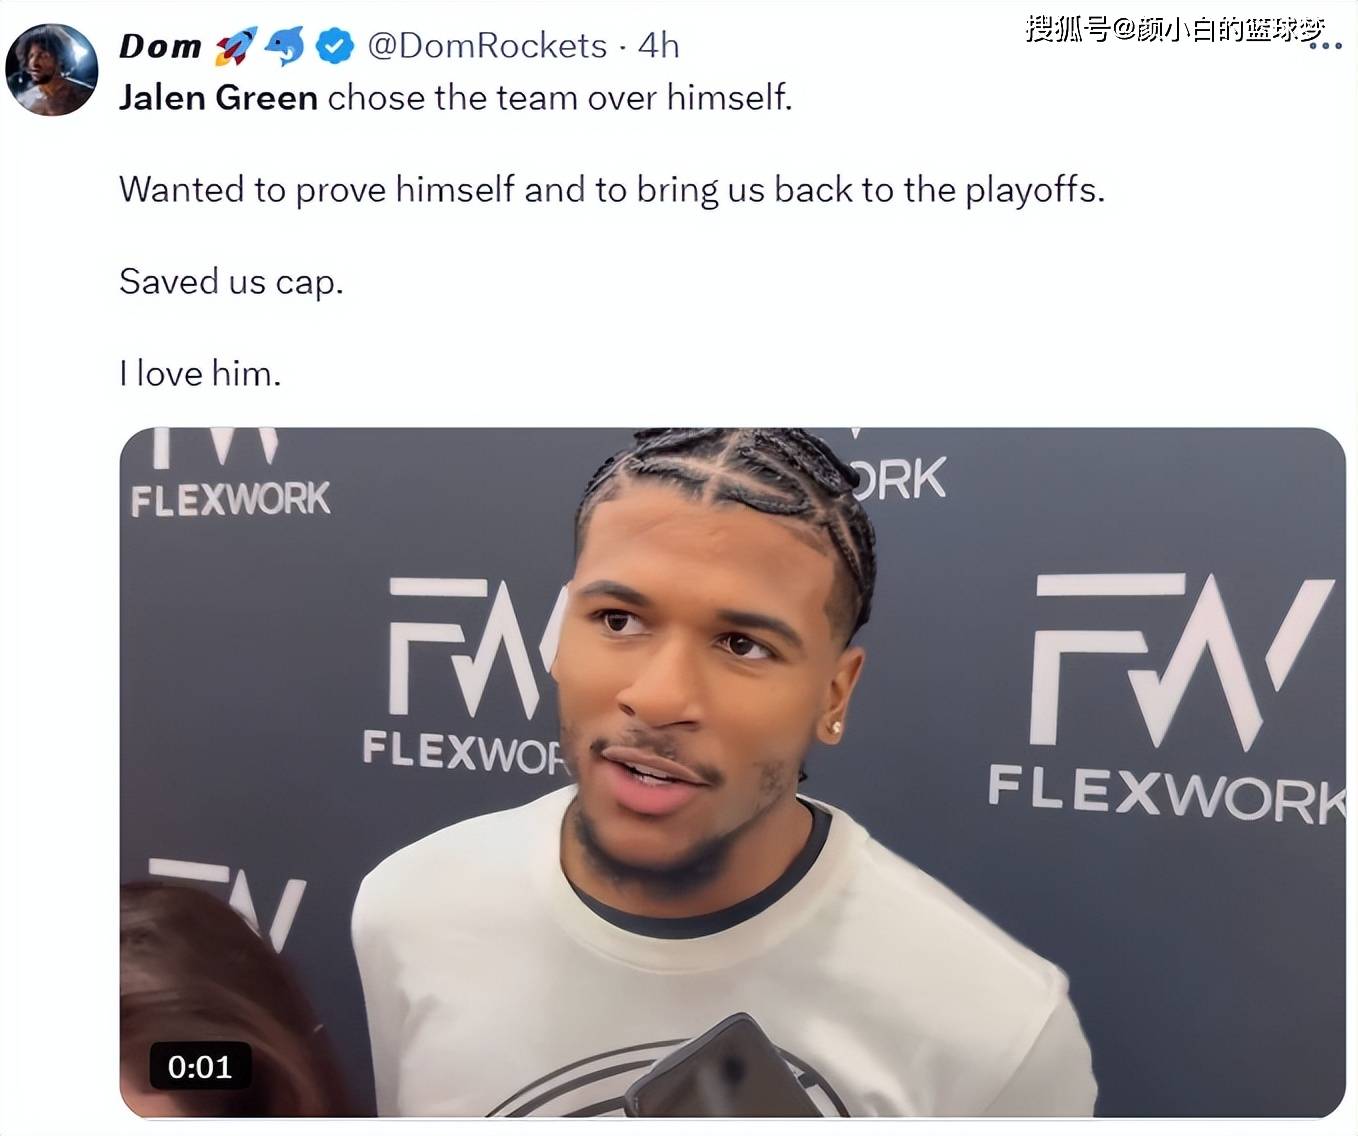Play the Jalen Green interview video

tap(732, 772)
